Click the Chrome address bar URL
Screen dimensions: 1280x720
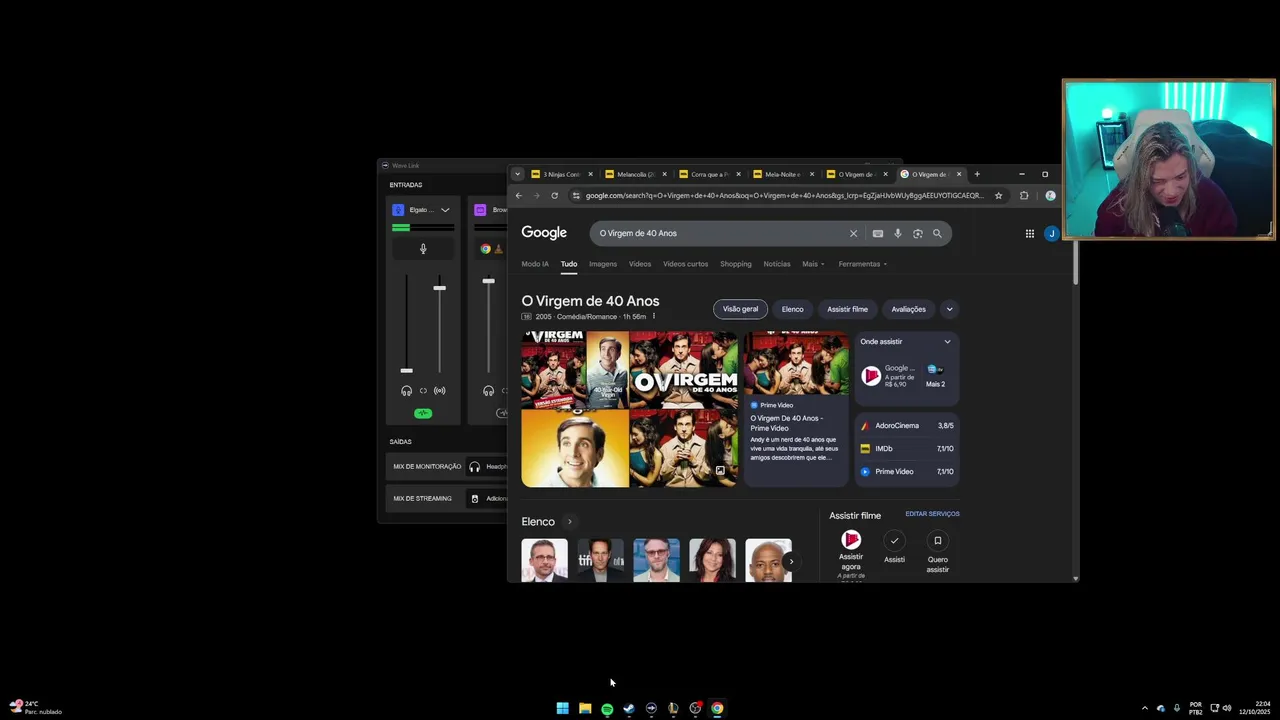click(x=784, y=196)
